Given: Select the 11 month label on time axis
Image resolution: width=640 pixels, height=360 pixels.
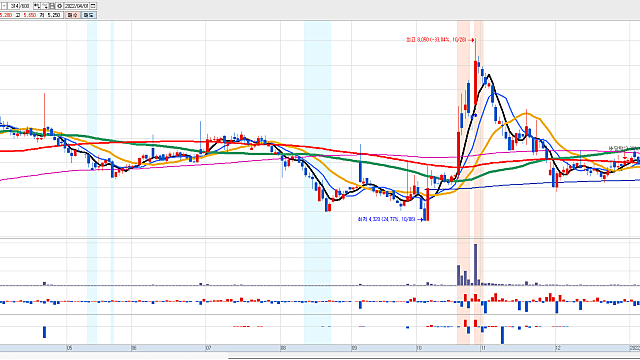Looking at the screenshot, I should click(x=483, y=348).
